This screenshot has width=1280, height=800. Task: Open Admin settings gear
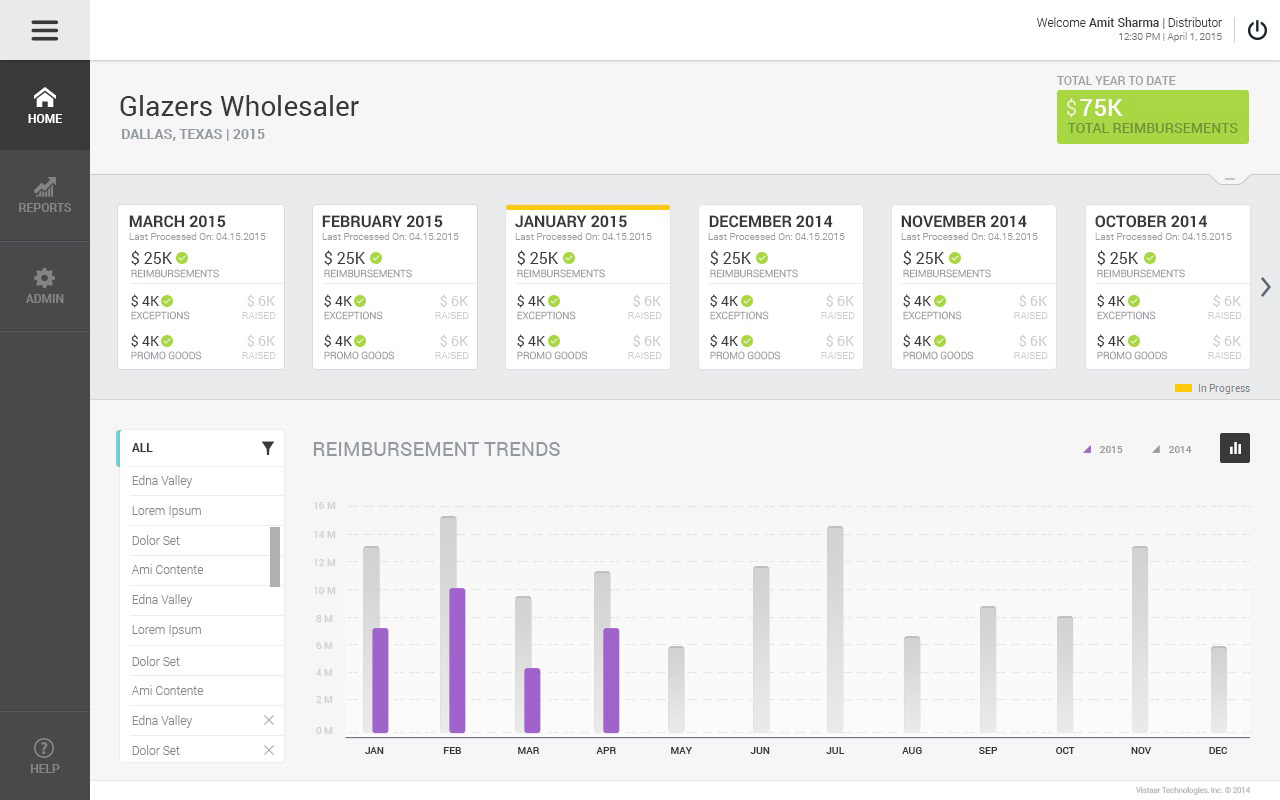pyautogui.click(x=45, y=286)
